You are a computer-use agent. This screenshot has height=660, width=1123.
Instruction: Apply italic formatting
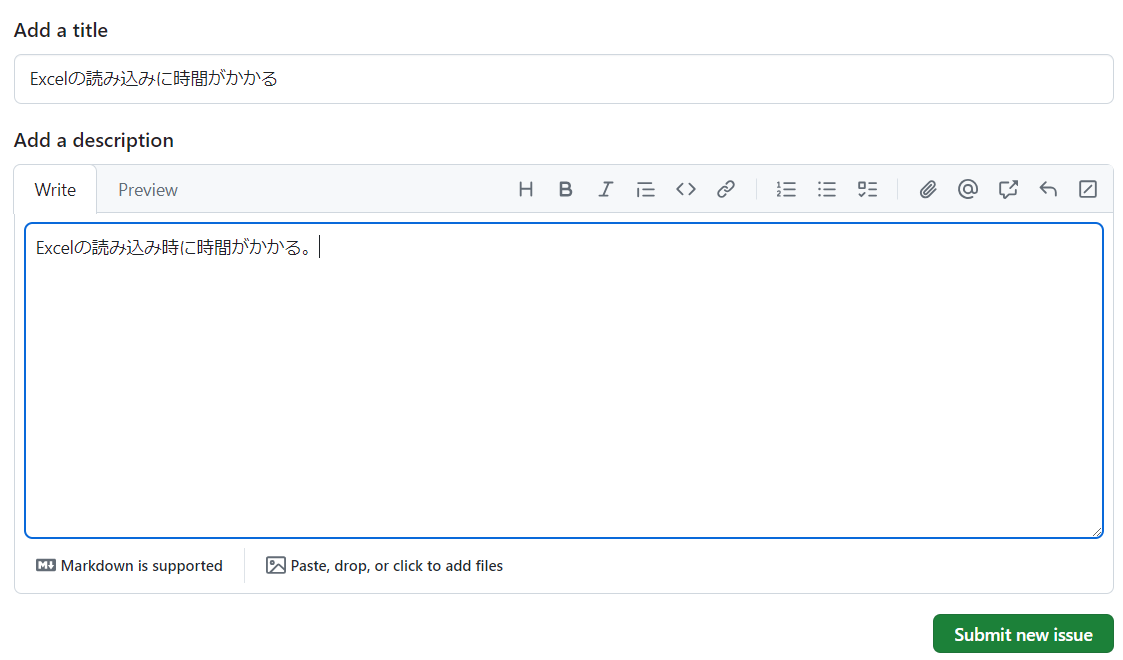(606, 189)
